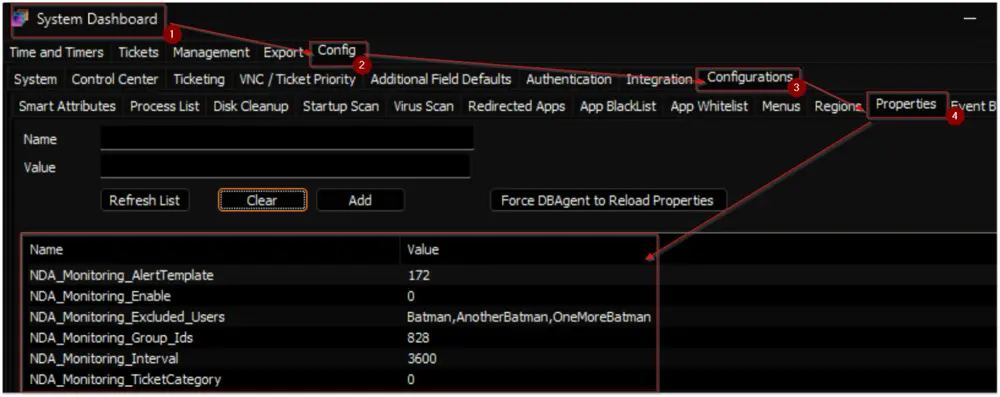Open the Integration tab
The height and width of the screenshot is (397, 1000).
coord(659,80)
